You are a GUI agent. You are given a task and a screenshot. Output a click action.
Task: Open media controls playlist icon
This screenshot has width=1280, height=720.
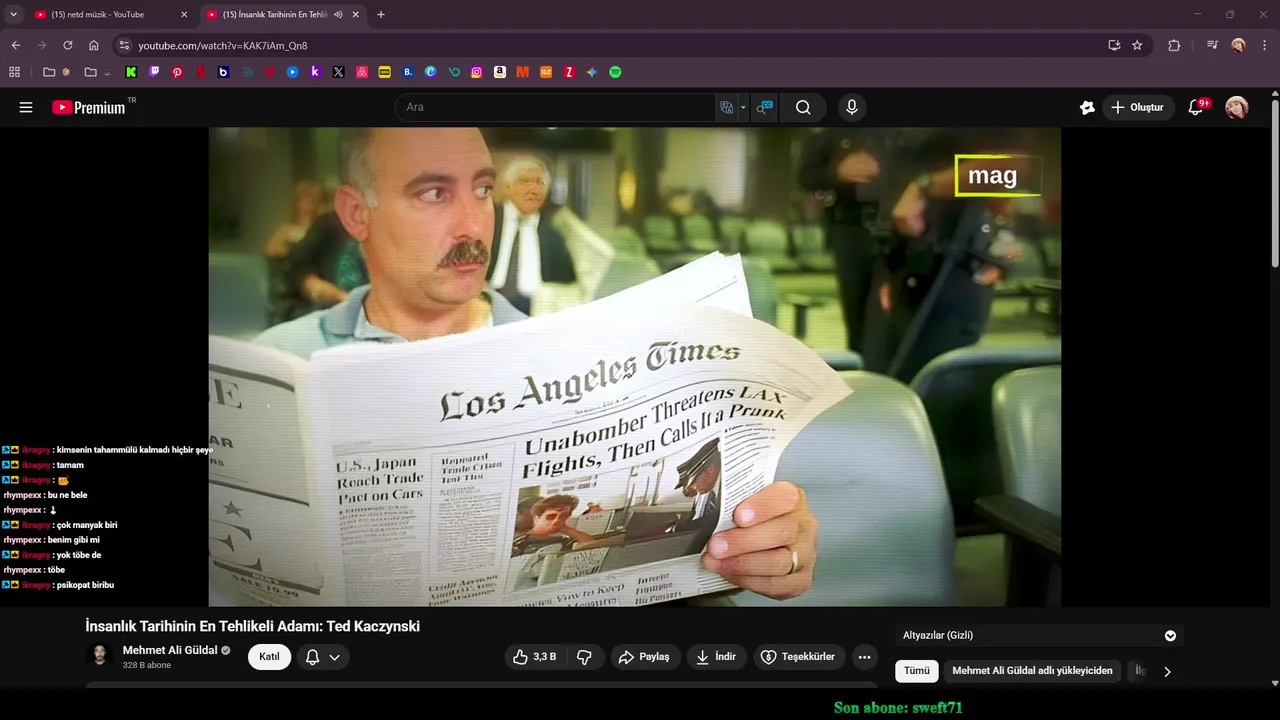1212,45
